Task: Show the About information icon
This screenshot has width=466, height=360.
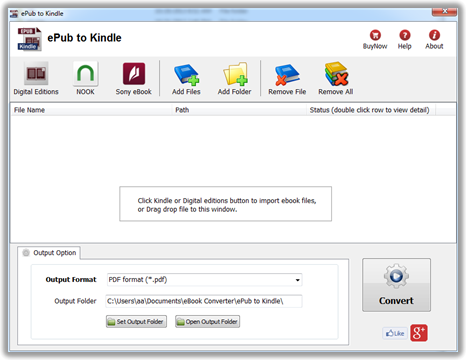Action: coord(434,35)
